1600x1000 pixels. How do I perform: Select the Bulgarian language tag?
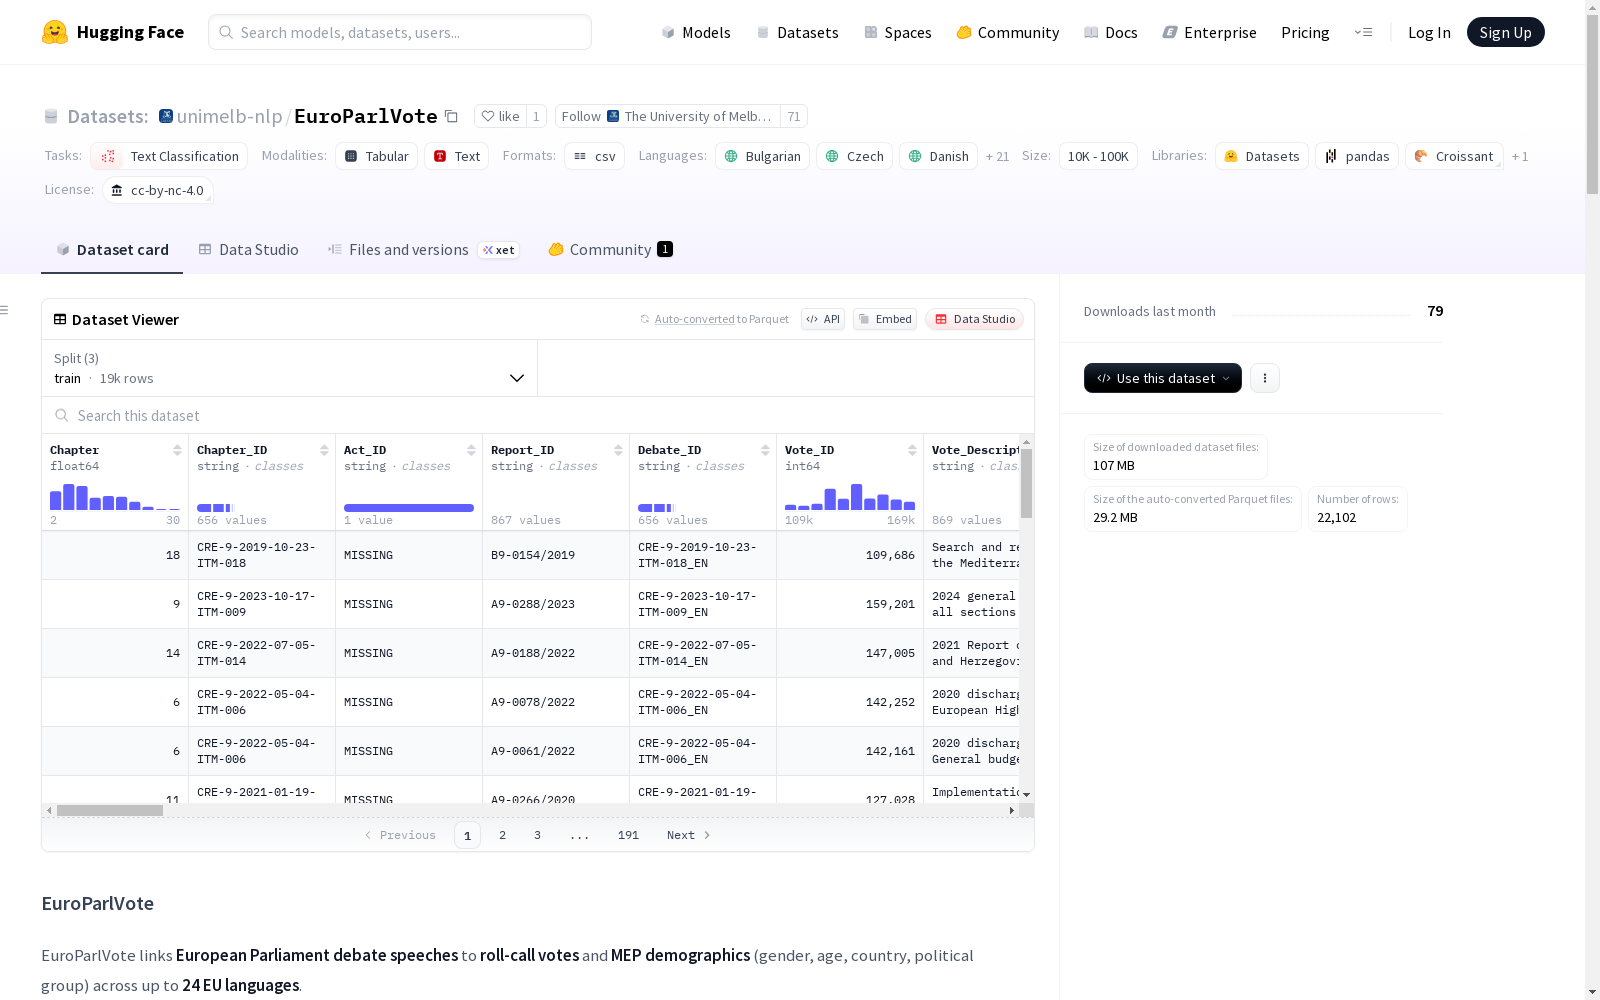(763, 156)
